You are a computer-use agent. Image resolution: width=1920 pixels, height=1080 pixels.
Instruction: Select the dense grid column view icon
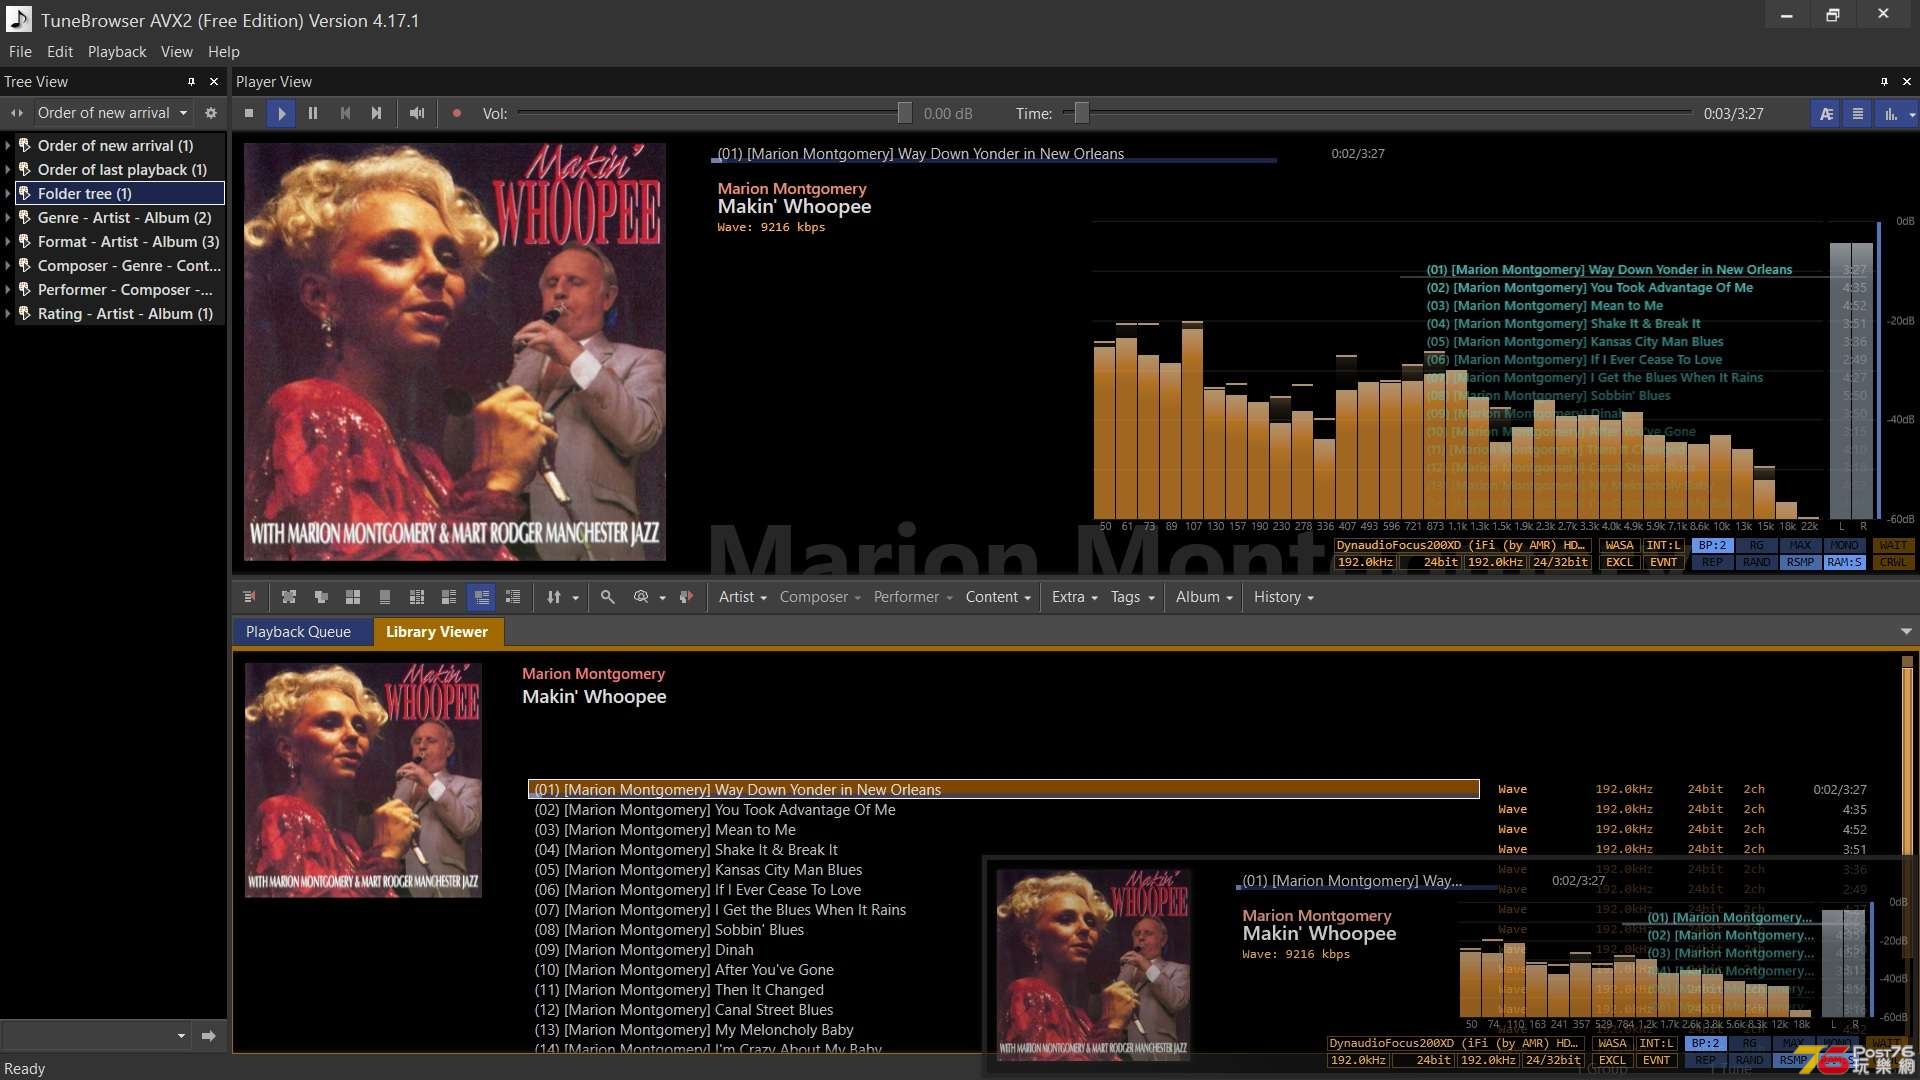[417, 597]
